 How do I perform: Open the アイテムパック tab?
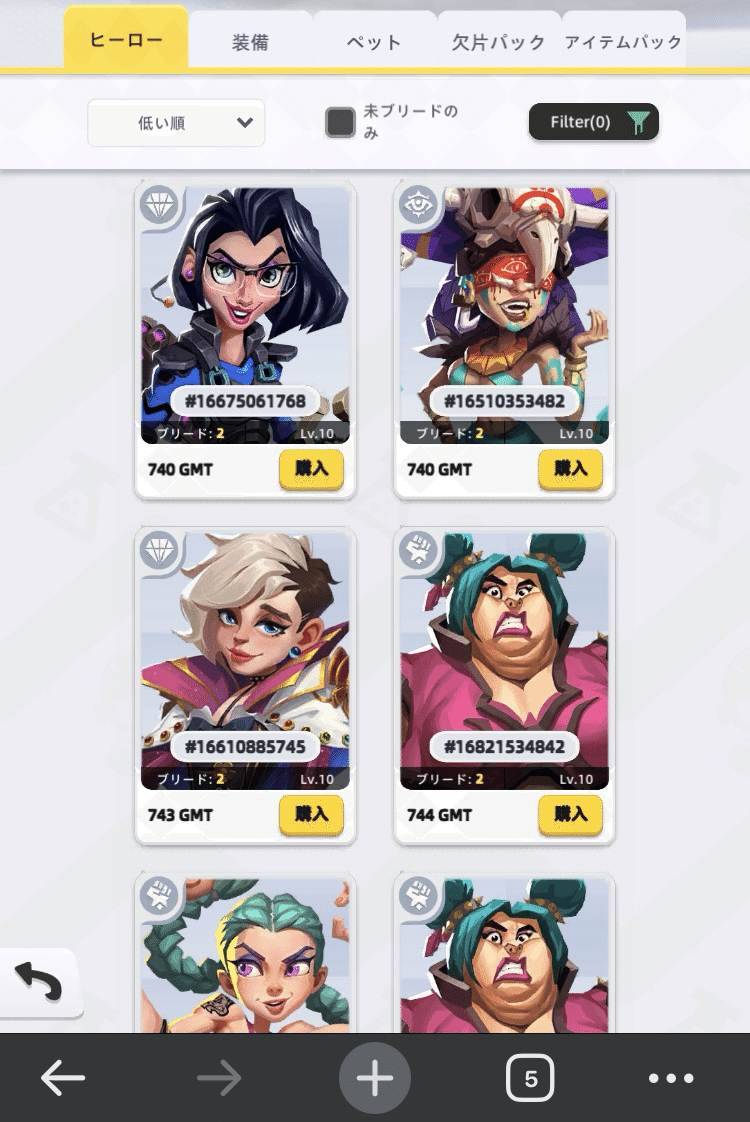623,42
